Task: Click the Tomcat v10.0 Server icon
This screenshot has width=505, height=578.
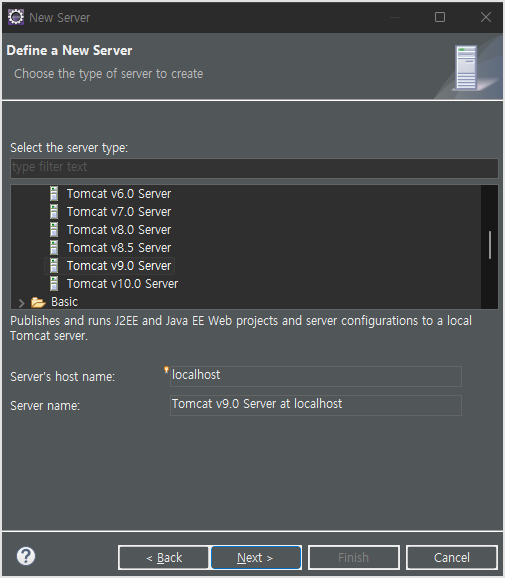Action: pyautogui.click(x=54, y=284)
